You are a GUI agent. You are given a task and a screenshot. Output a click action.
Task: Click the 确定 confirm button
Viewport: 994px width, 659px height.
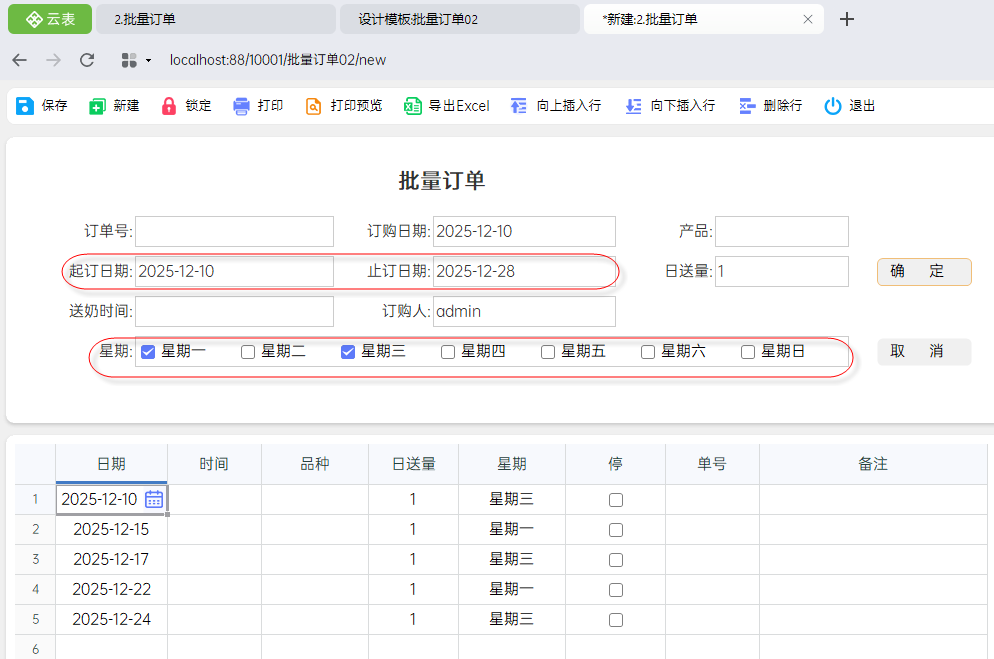924,272
